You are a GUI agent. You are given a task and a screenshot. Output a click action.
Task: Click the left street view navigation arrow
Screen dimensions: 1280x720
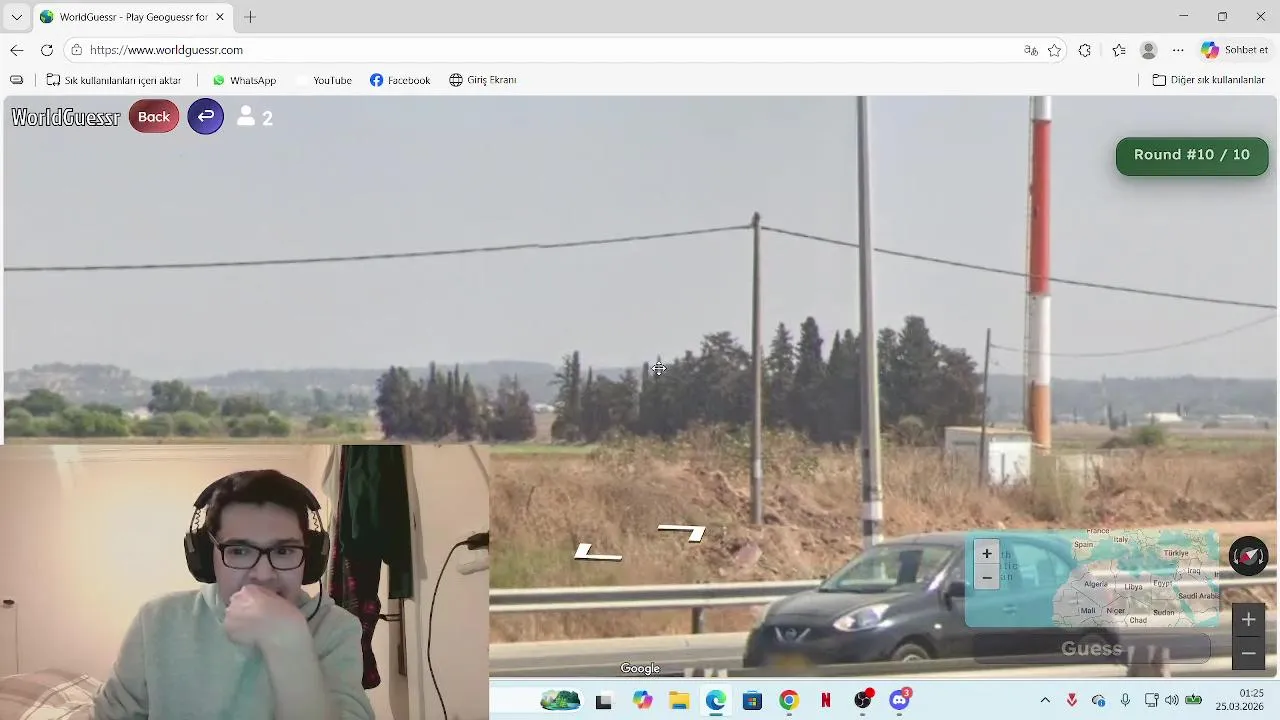[598, 551]
